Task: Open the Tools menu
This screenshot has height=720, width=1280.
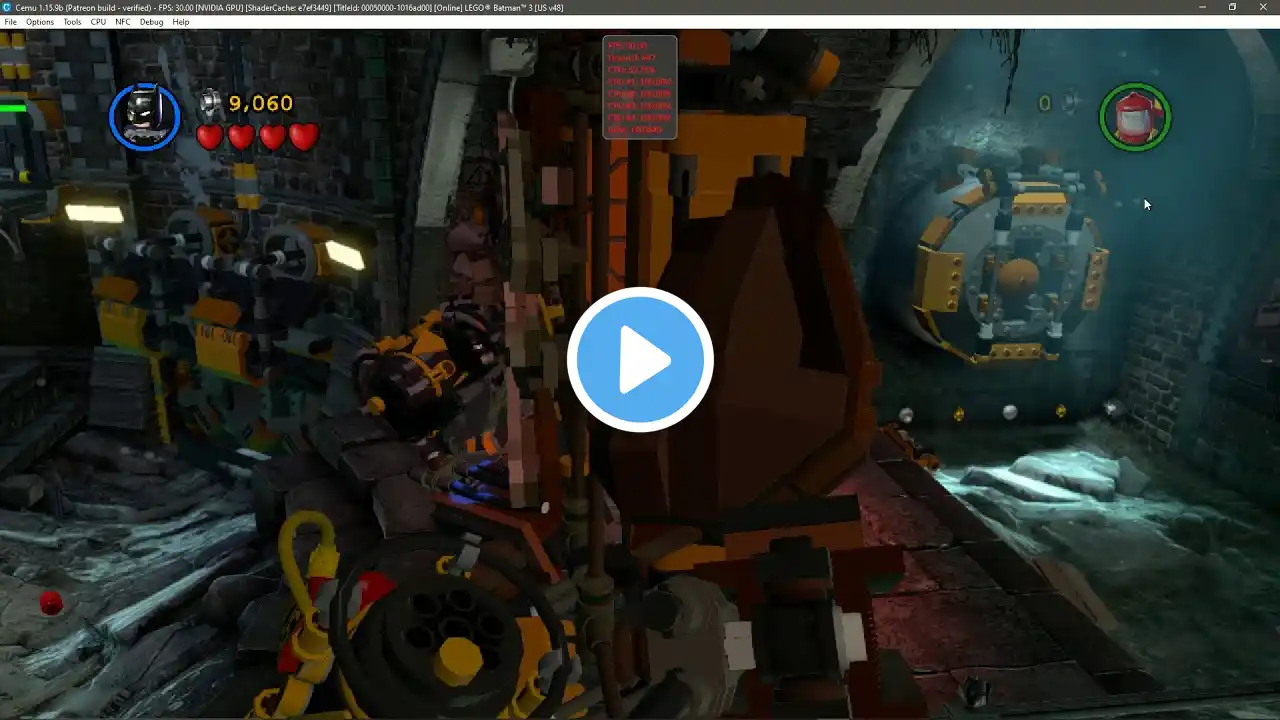Action: point(72,22)
